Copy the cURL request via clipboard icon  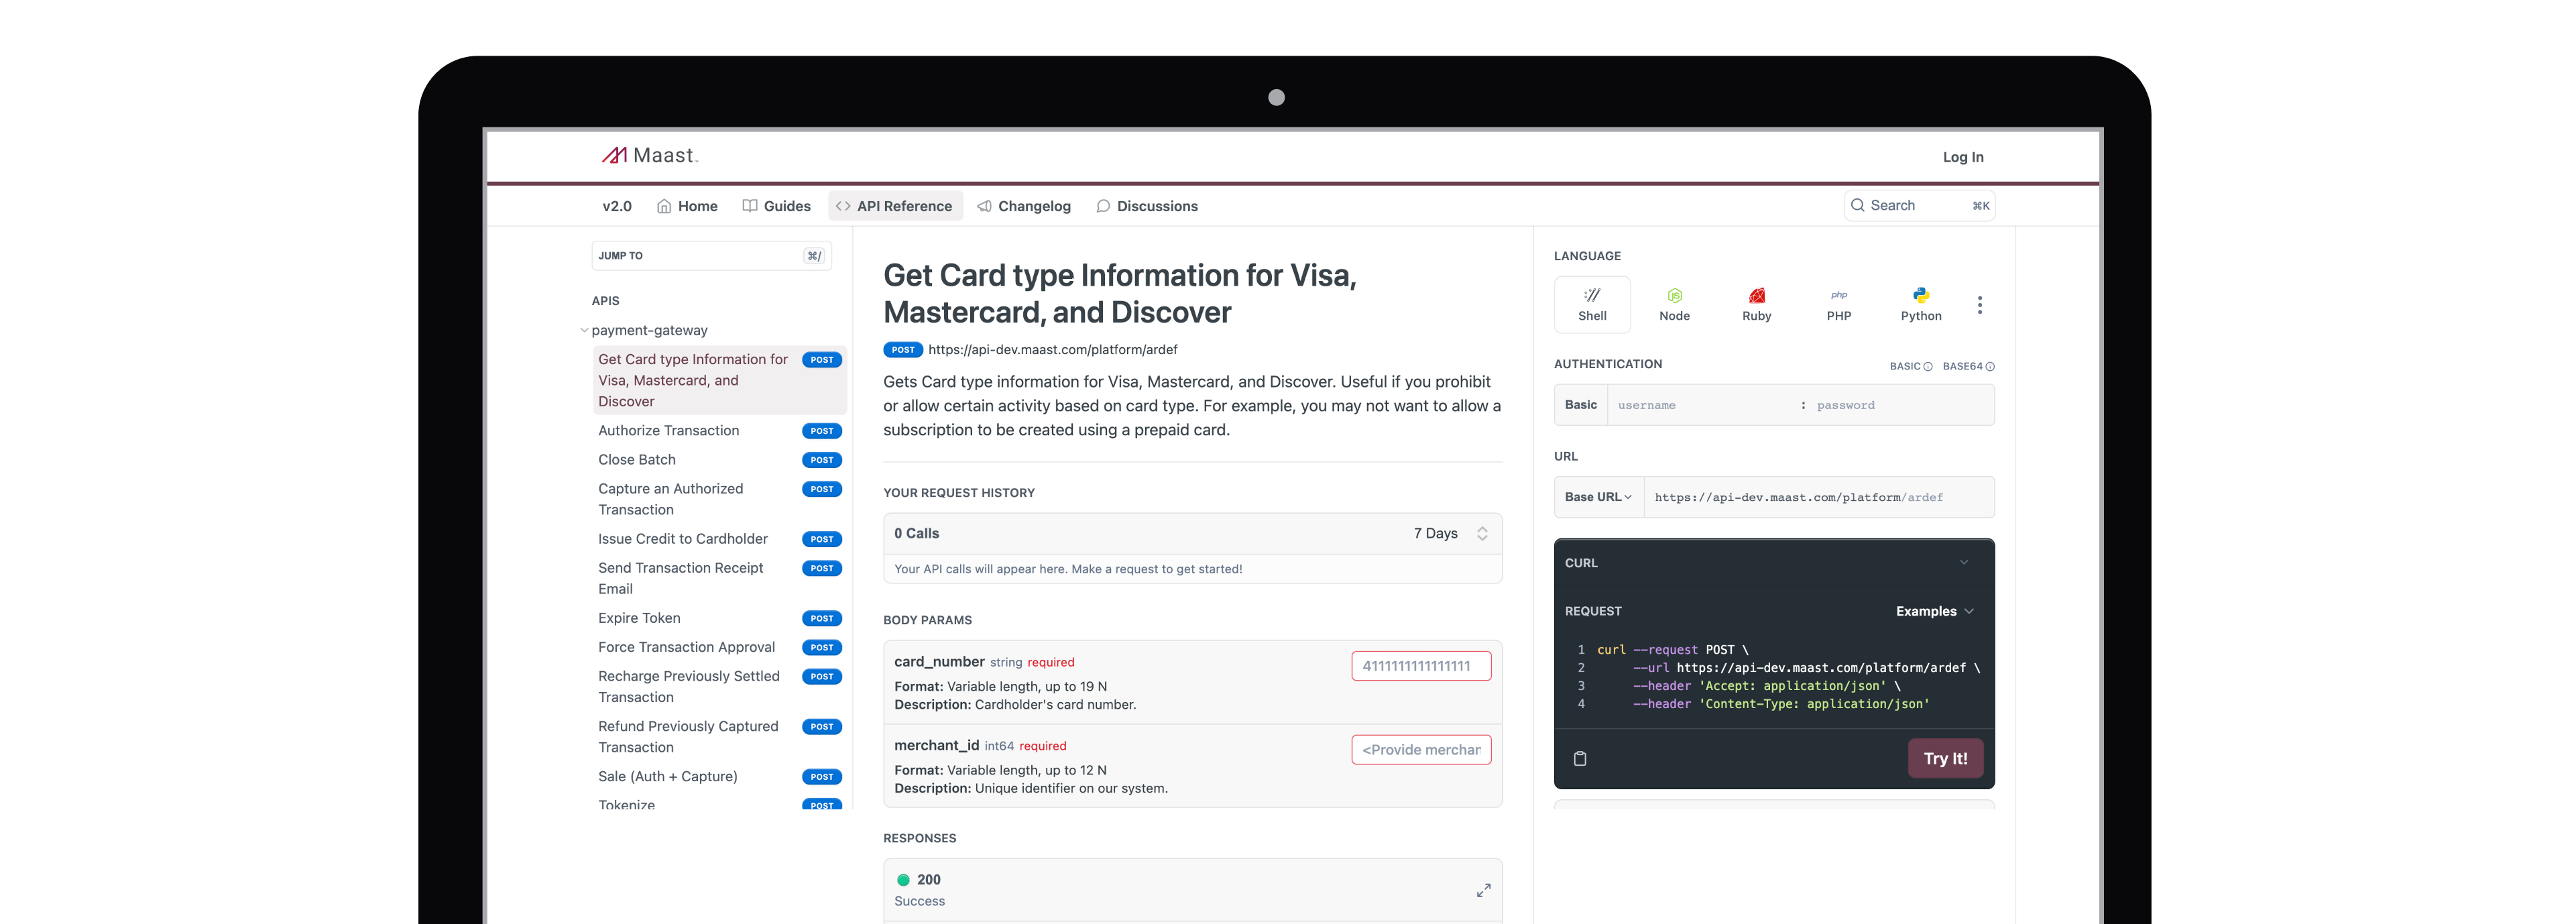click(x=1580, y=758)
